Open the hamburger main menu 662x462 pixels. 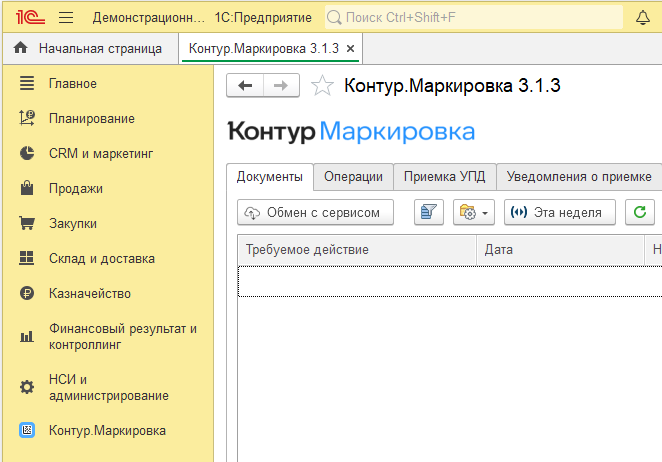tap(66, 17)
